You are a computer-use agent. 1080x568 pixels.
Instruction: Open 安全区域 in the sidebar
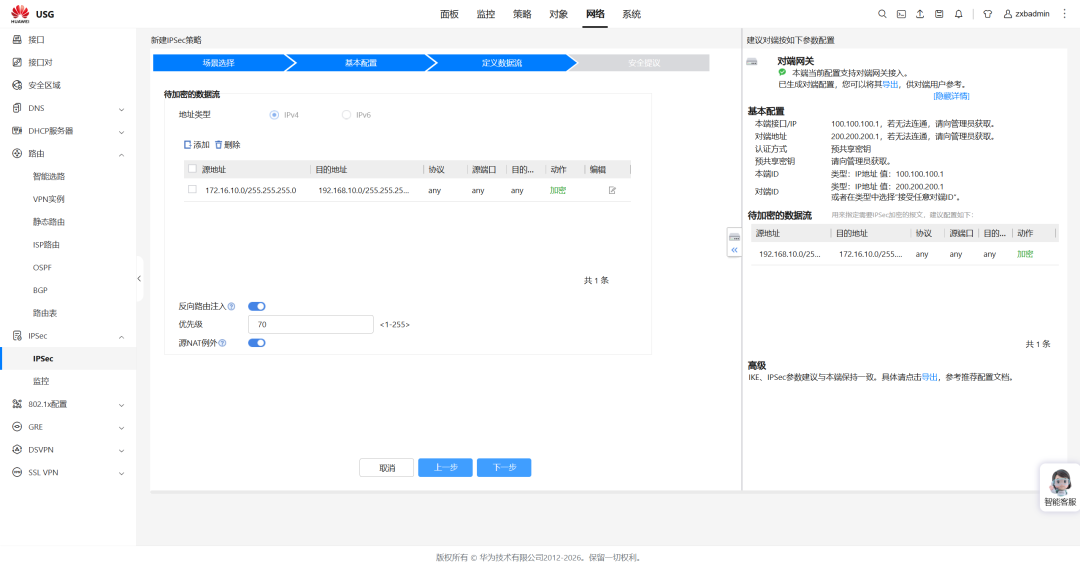[x=44, y=85]
